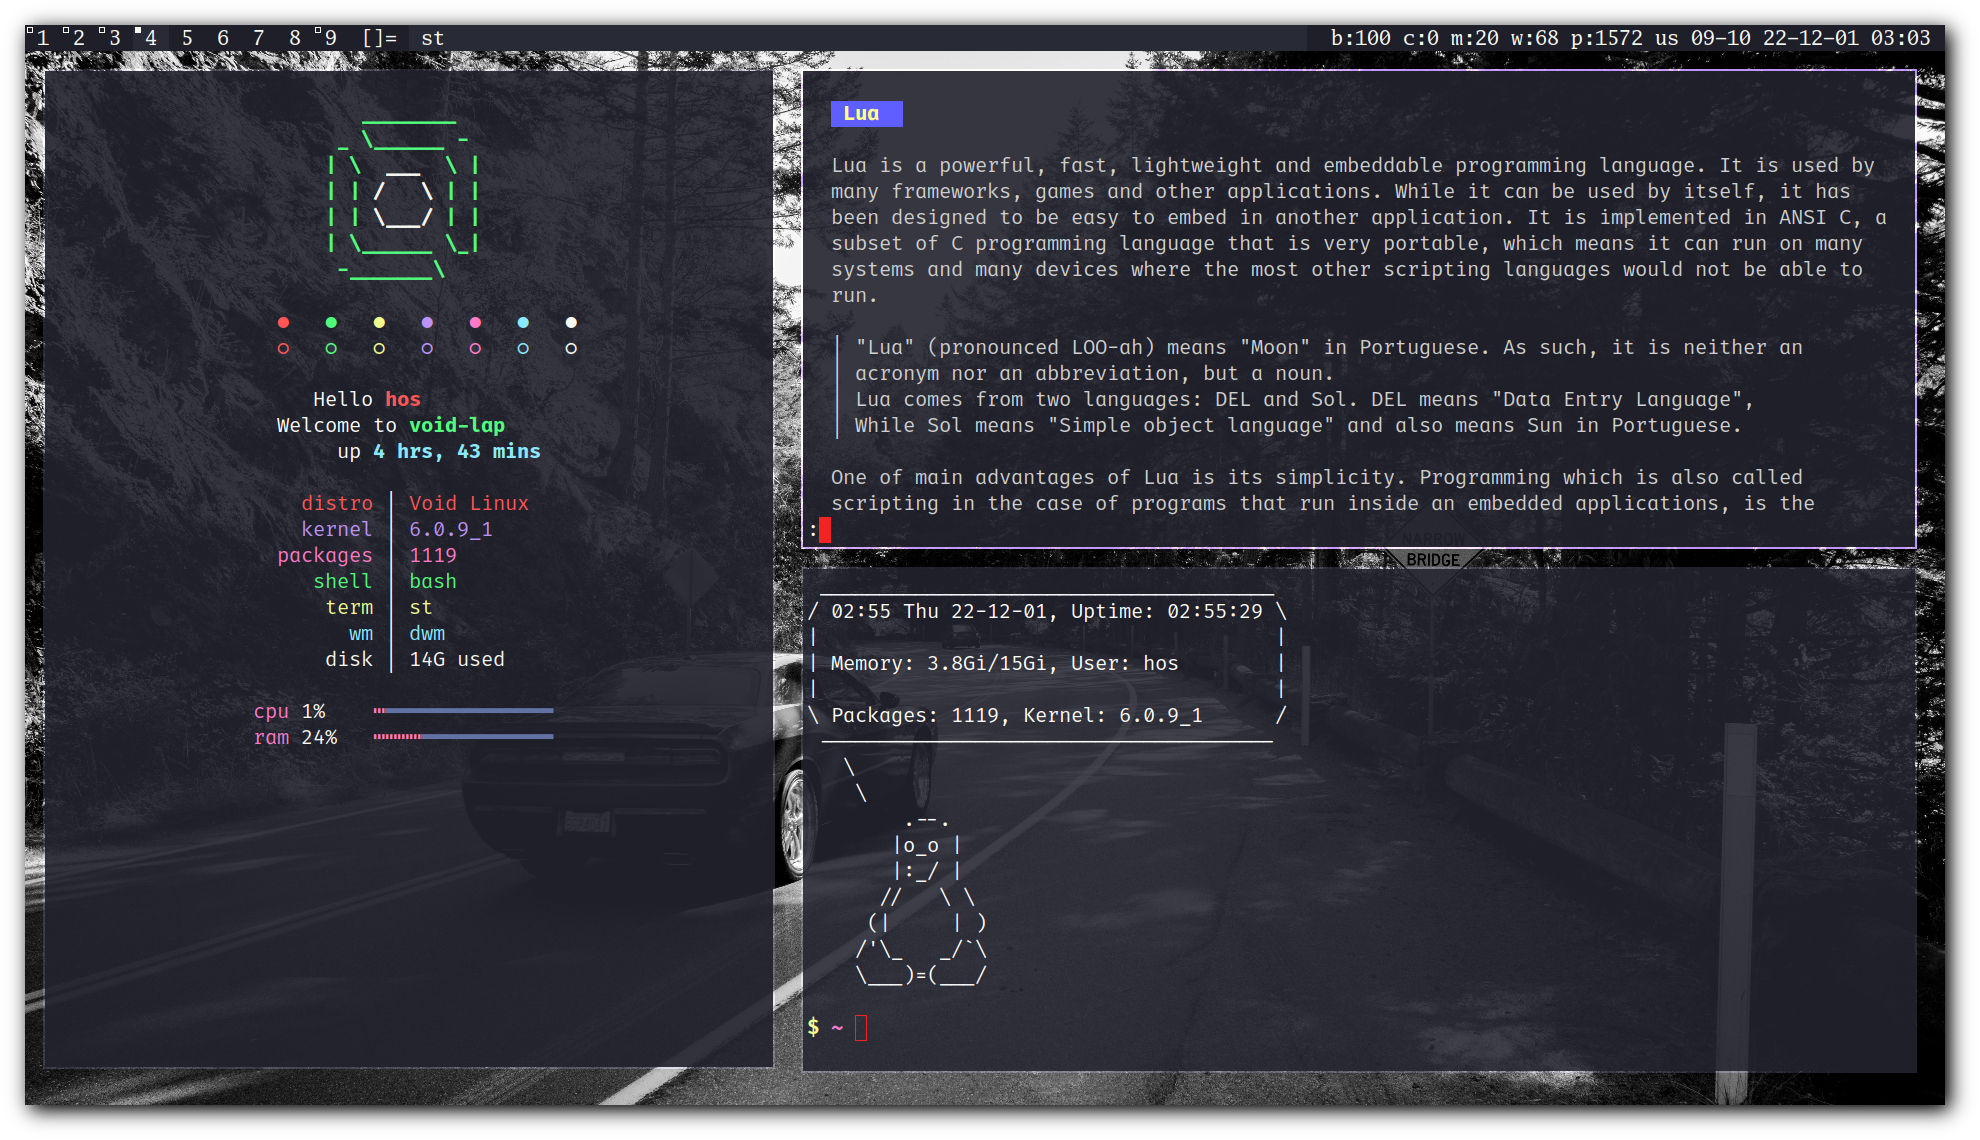
Task: Click the Lua heading badge
Action: coord(866,114)
